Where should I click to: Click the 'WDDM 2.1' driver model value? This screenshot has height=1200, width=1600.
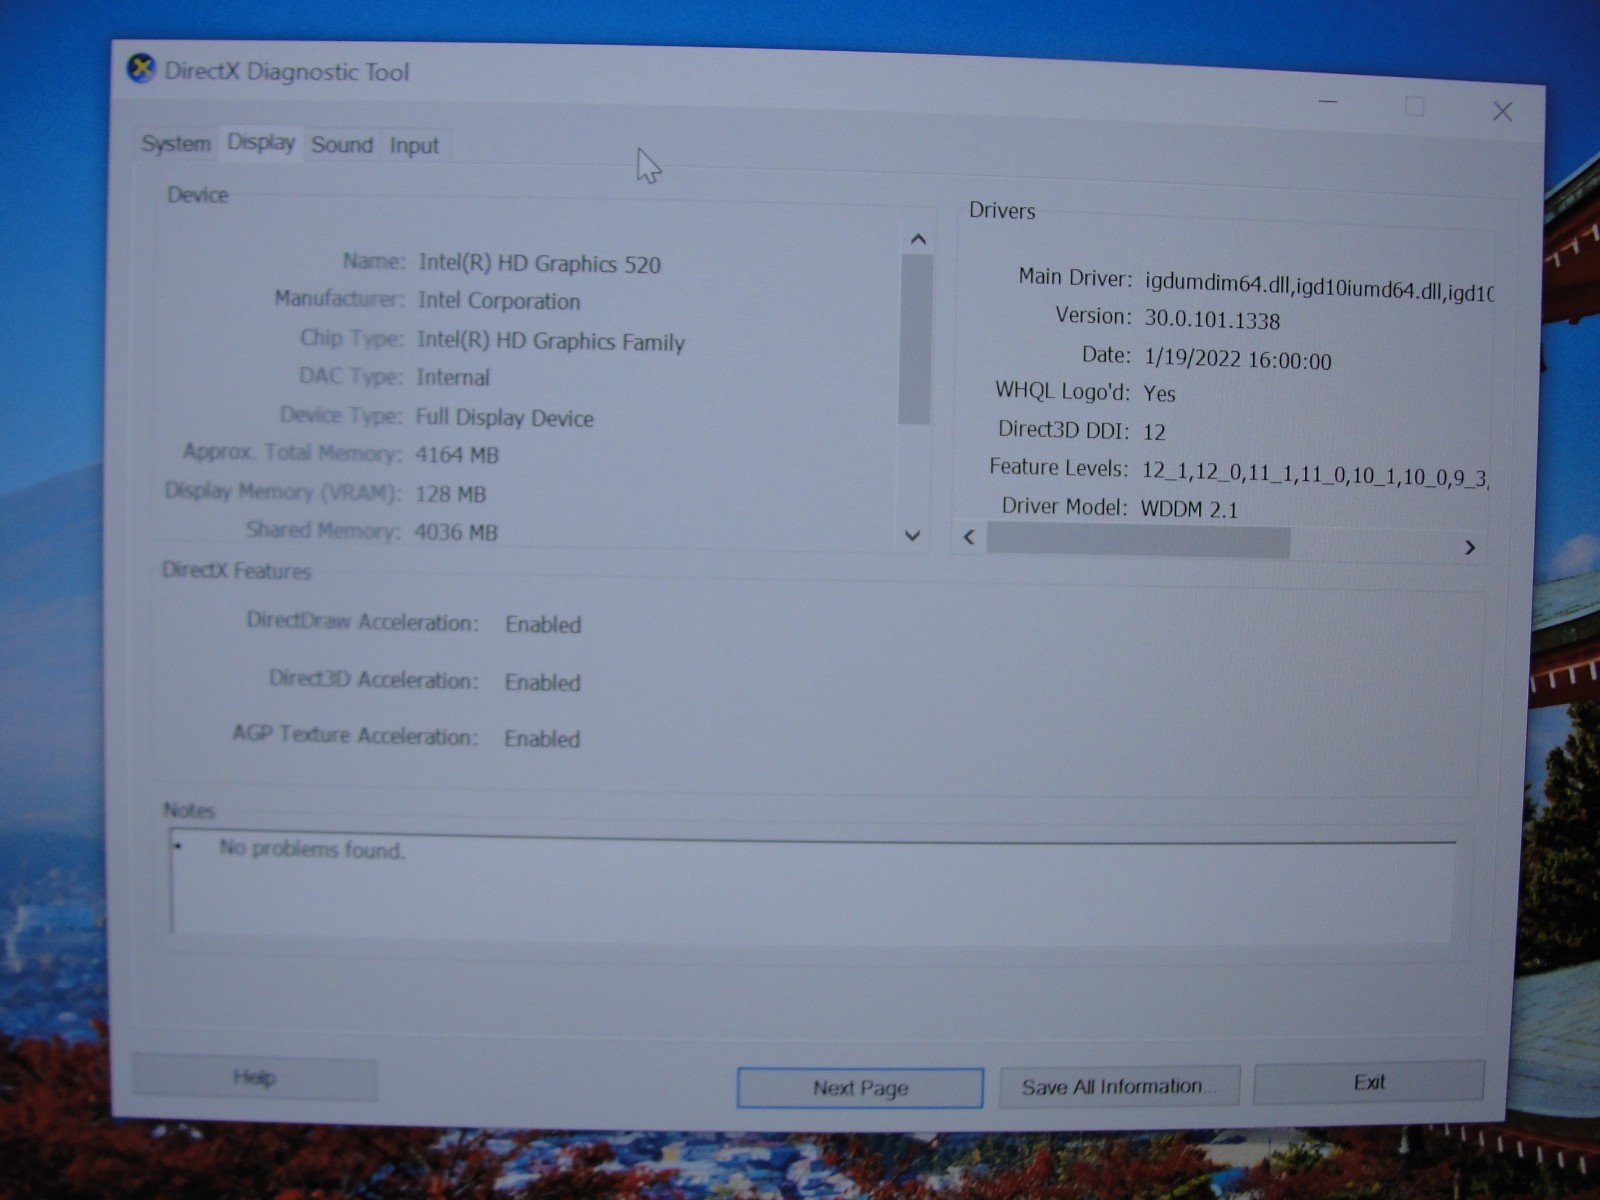1190,509
